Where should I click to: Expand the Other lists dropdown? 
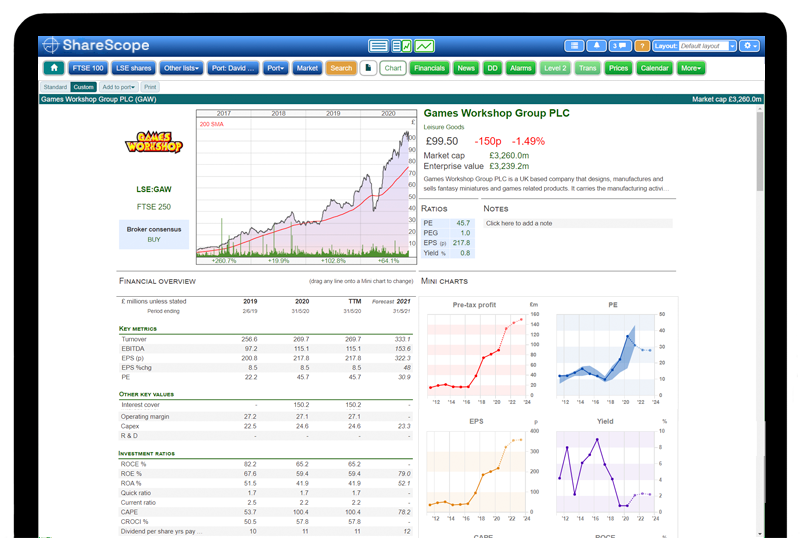182,68
